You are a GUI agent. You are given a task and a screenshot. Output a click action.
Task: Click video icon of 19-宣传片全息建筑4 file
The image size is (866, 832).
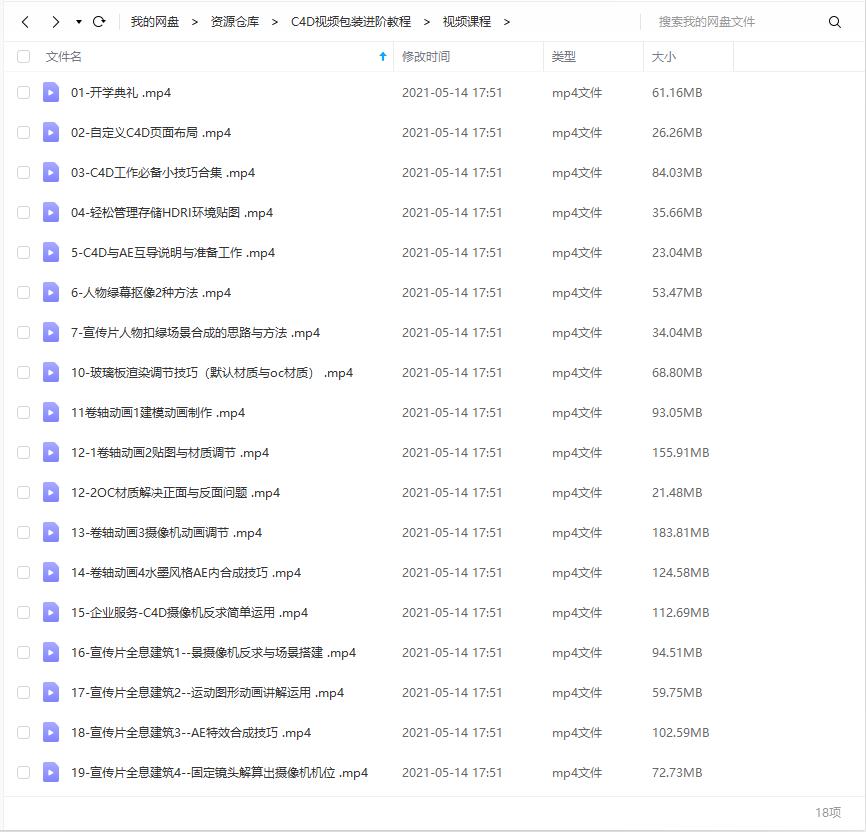coord(51,772)
